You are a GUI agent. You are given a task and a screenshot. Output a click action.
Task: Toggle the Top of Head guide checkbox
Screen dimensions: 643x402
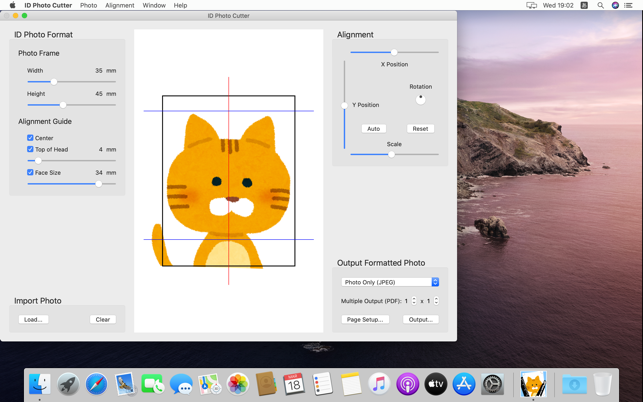pyautogui.click(x=30, y=149)
